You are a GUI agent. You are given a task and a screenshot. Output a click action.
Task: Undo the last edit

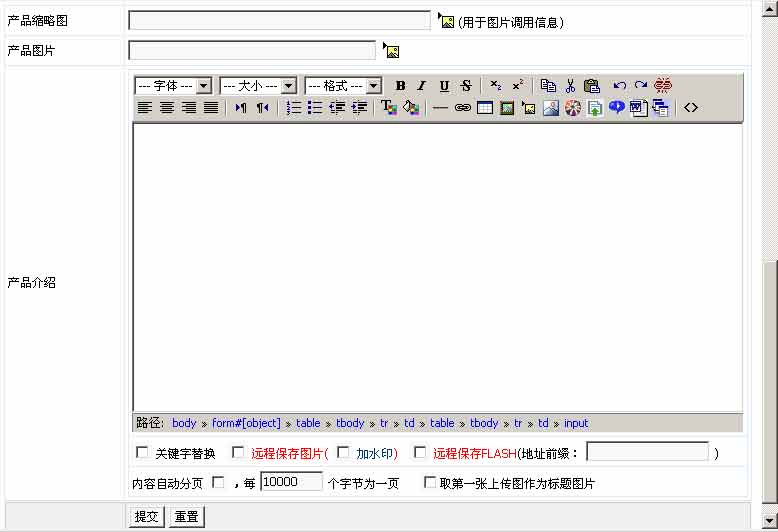pos(619,86)
